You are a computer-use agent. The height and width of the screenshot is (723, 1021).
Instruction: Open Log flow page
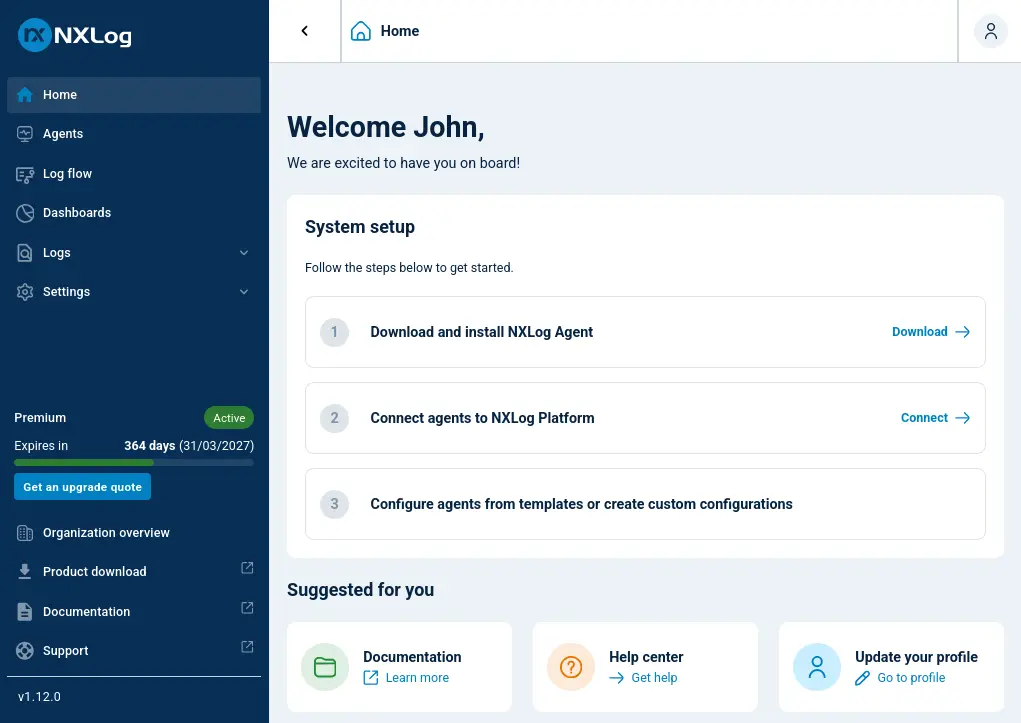[x=134, y=174]
